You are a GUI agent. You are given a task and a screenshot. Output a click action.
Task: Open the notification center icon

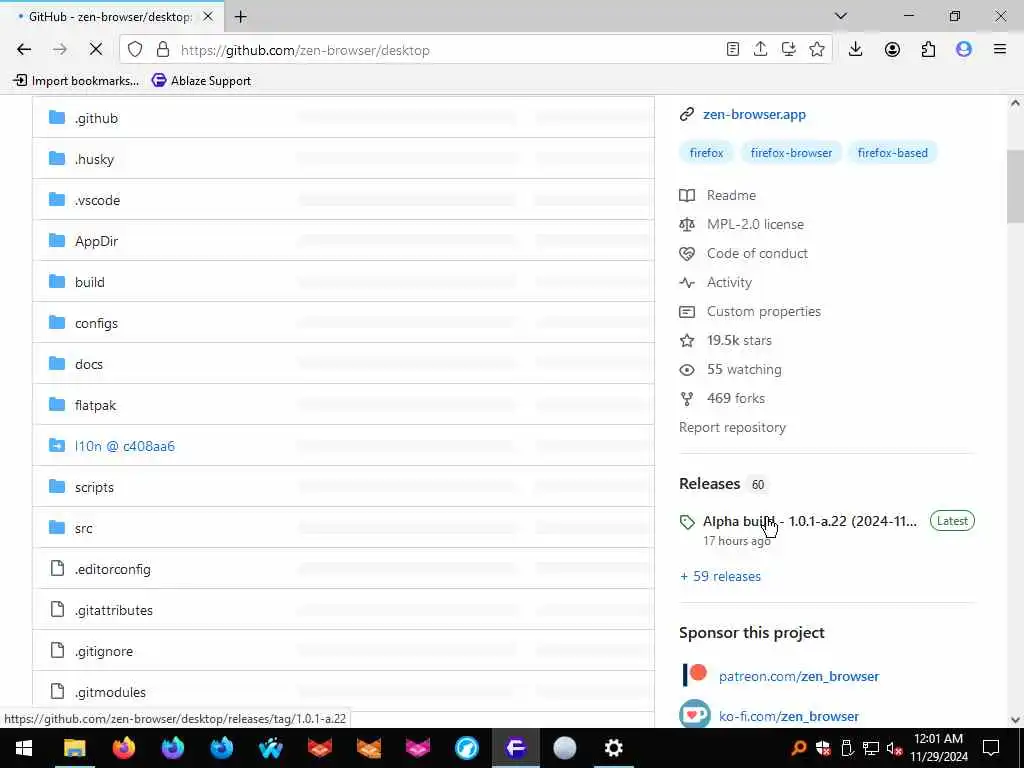pyautogui.click(x=991, y=748)
